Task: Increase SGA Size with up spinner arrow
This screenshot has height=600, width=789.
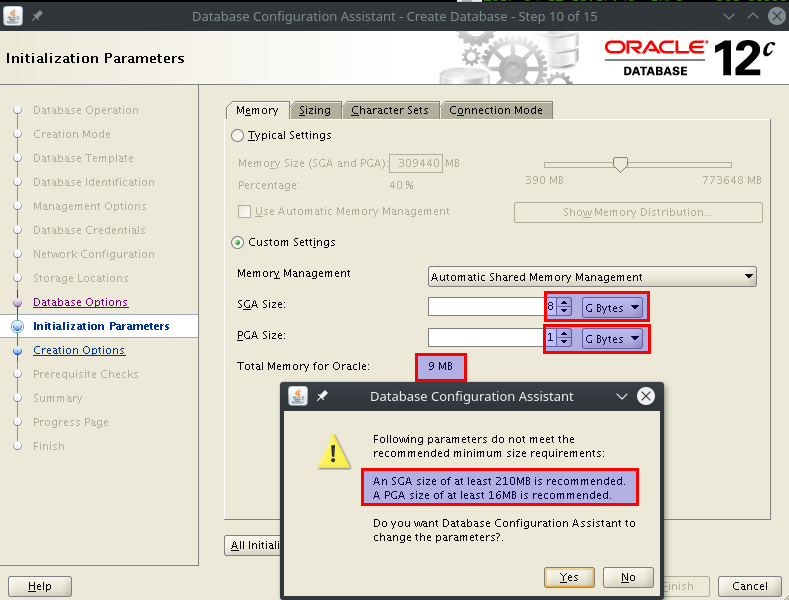Action: click(565, 303)
